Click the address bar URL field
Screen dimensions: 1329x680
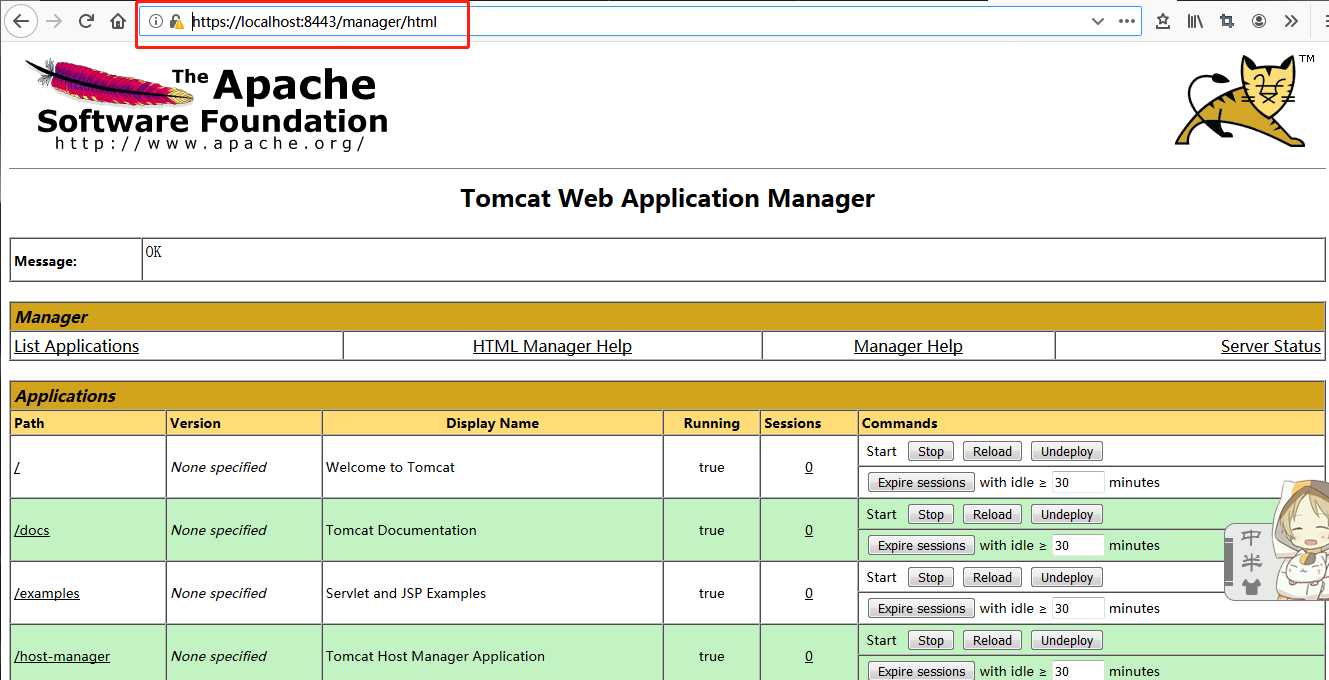640,21
